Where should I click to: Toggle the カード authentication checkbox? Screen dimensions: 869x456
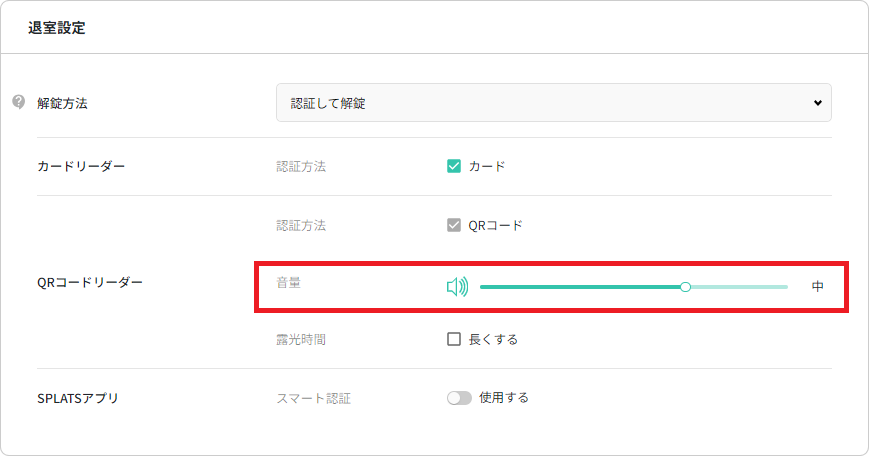click(x=454, y=166)
